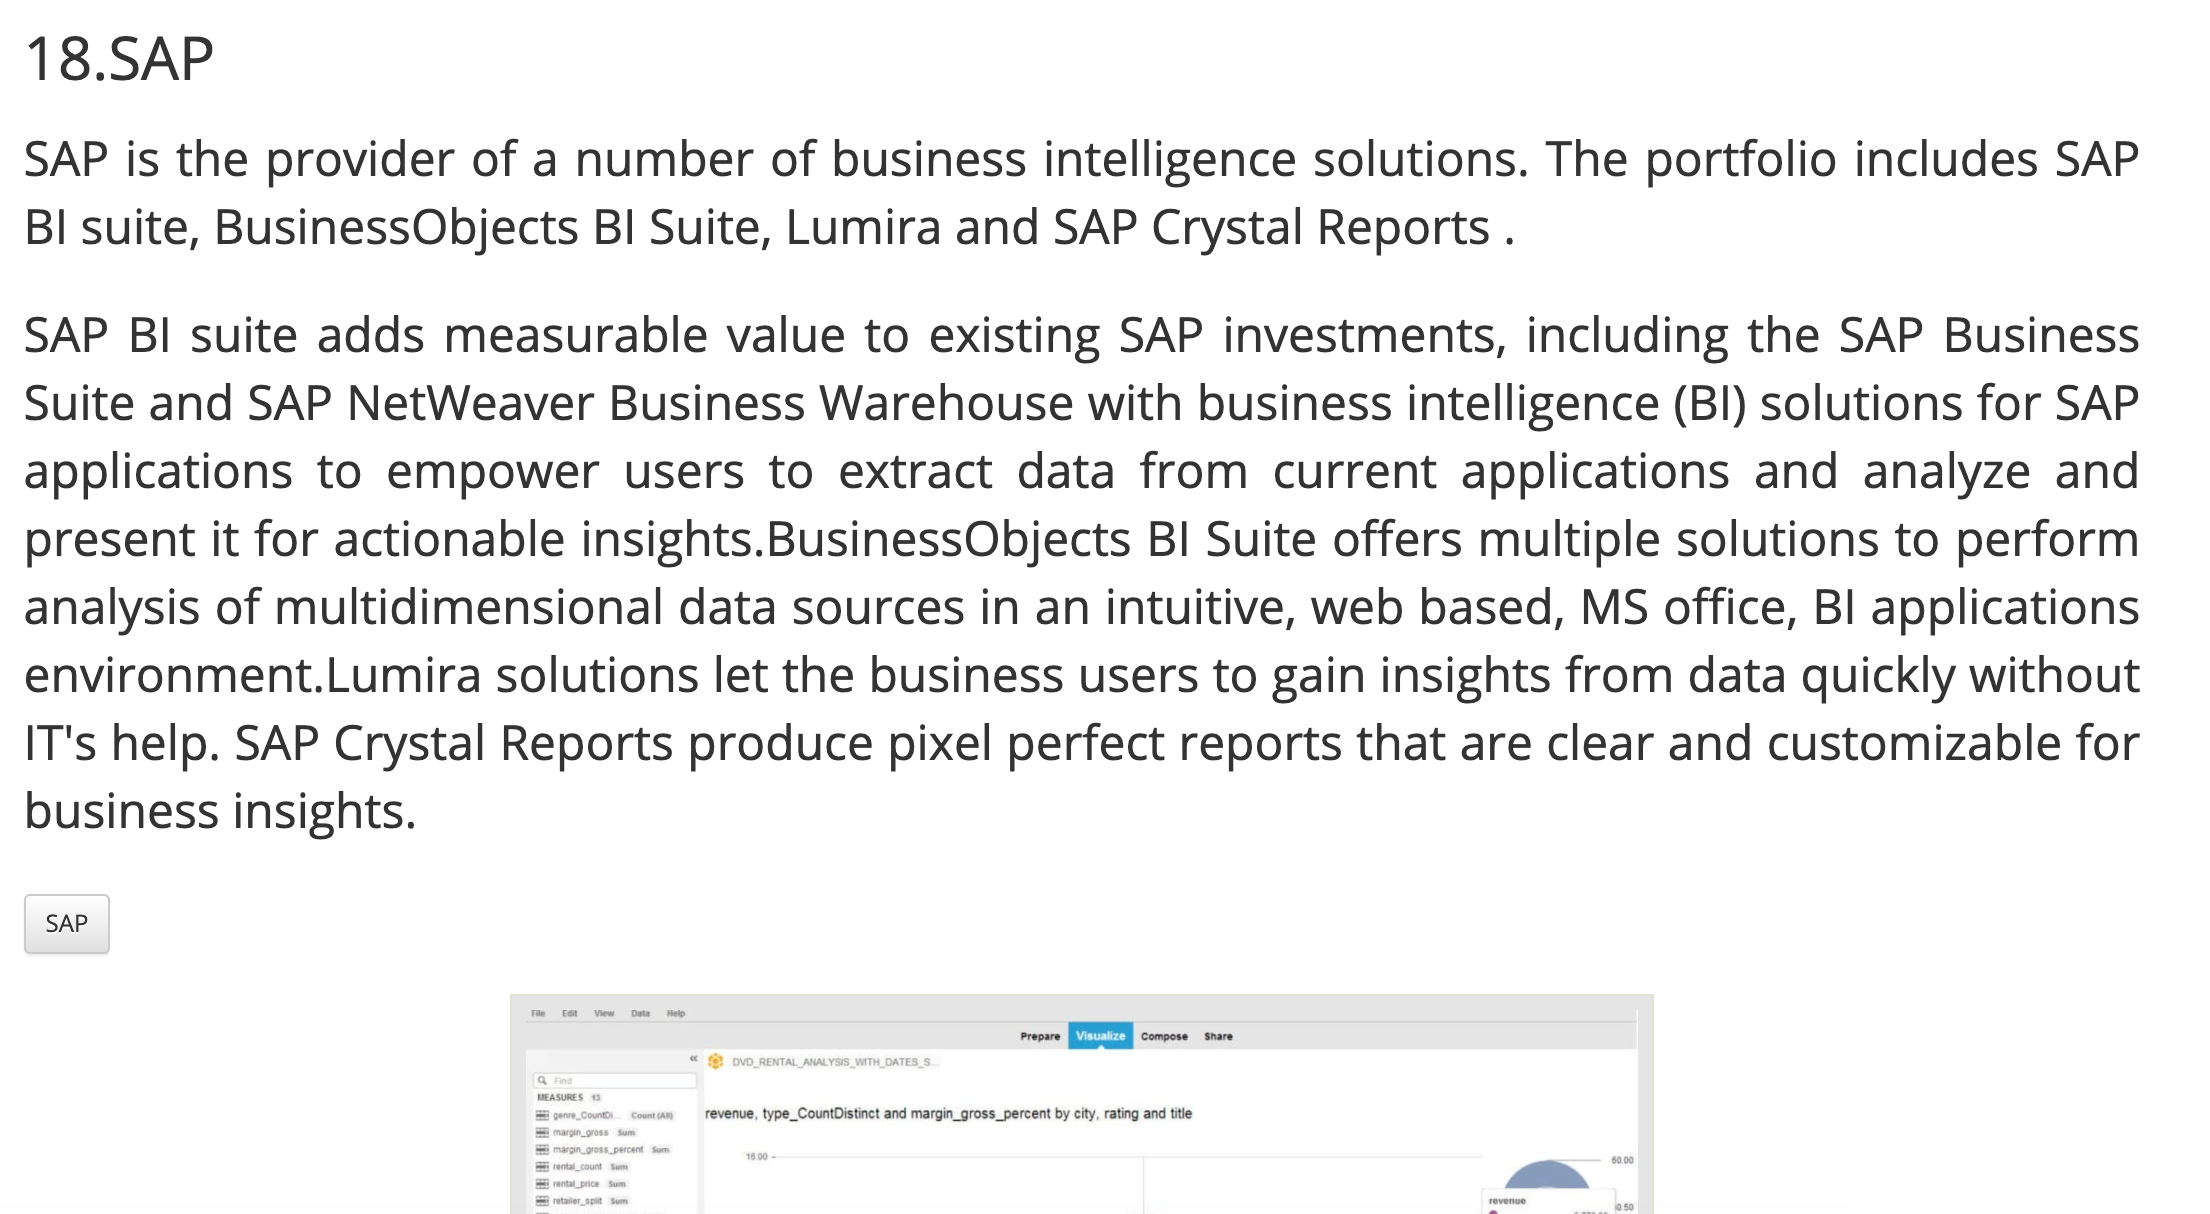Viewport: 2210px width, 1214px height.
Task: Select the Visualize tab
Action: [x=1100, y=1036]
